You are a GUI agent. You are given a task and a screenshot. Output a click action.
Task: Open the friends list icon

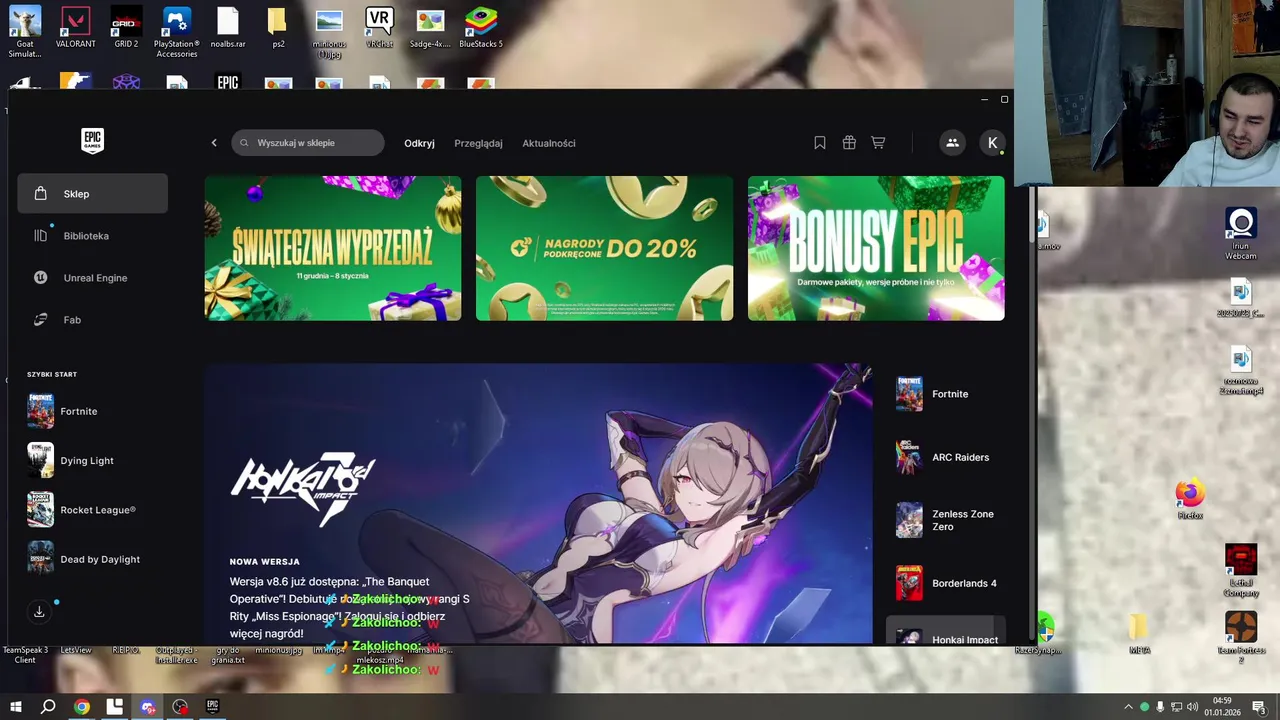pos(952,143)
